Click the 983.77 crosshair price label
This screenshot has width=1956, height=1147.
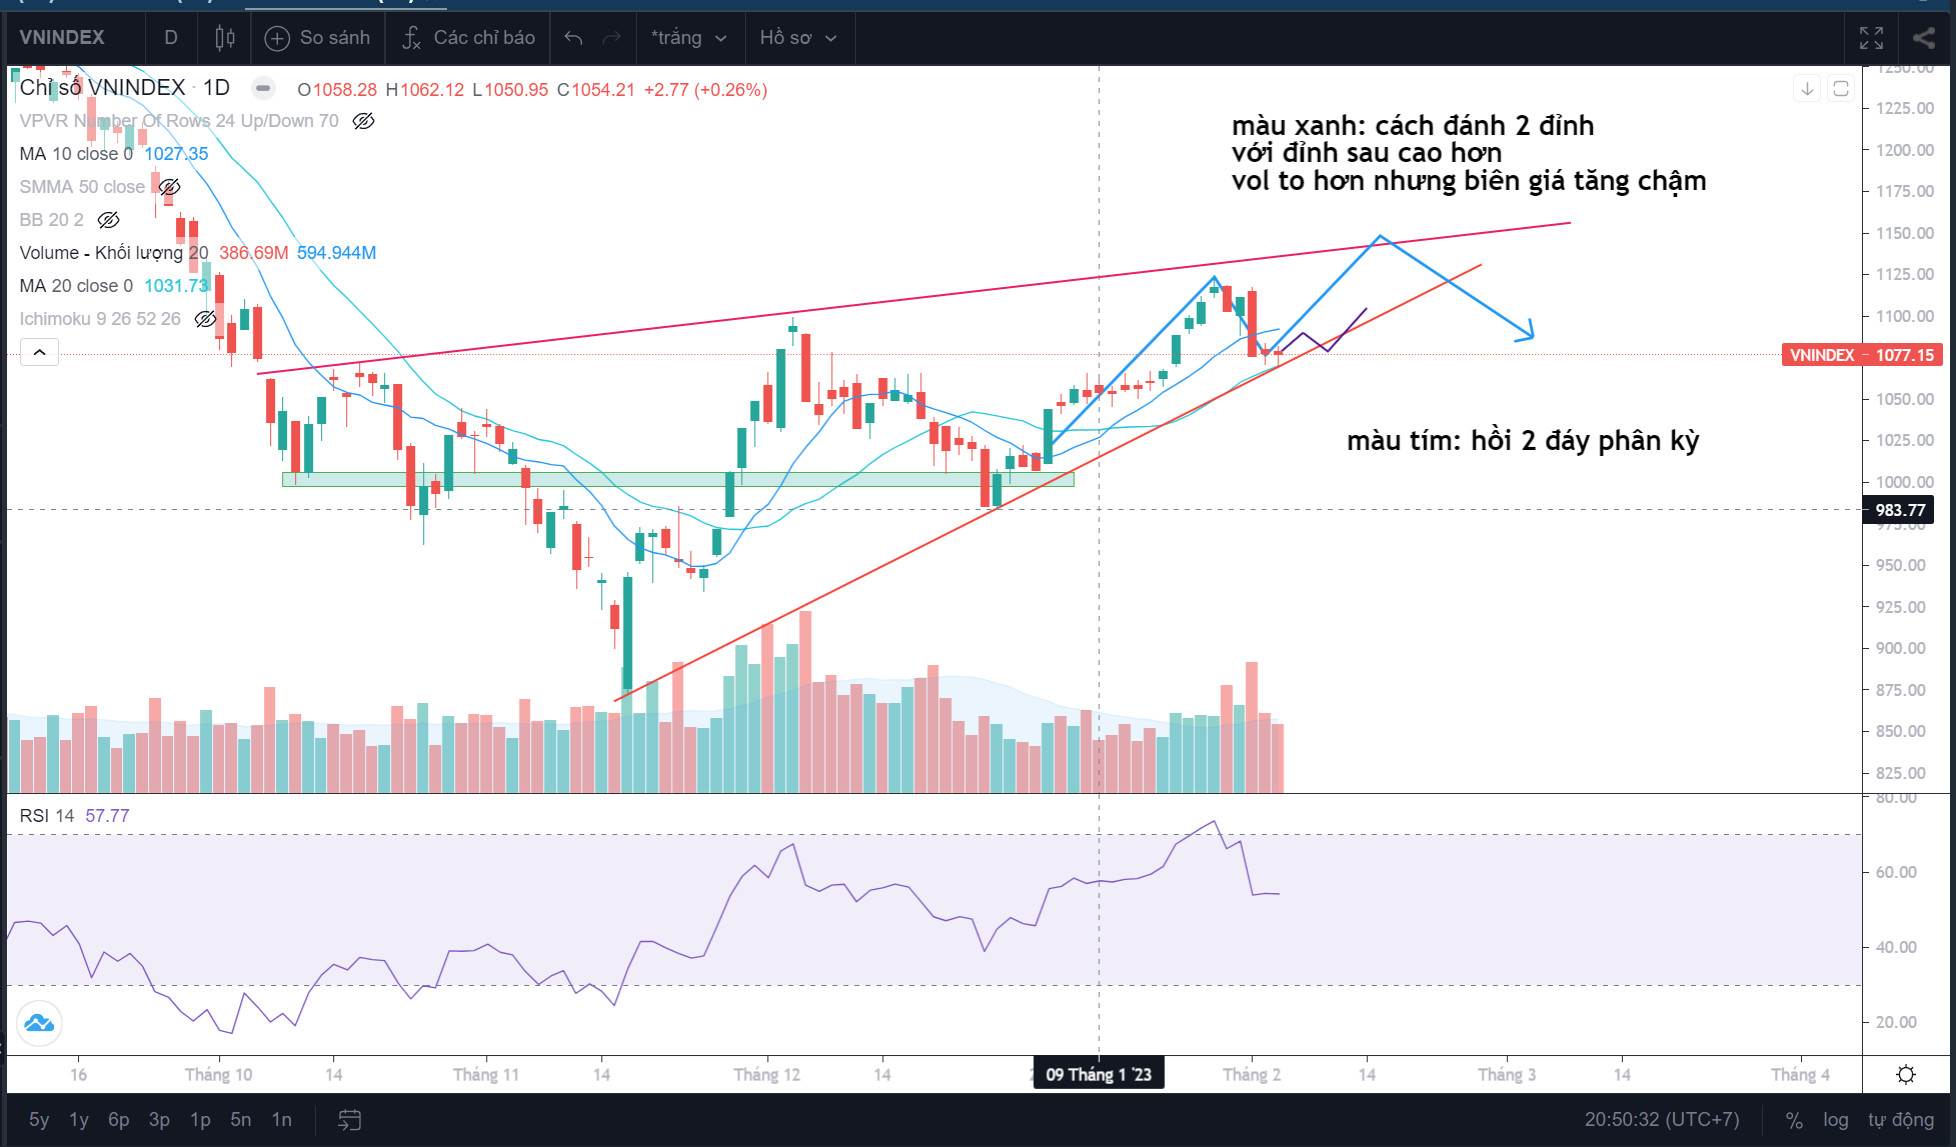coord(1900,510)
